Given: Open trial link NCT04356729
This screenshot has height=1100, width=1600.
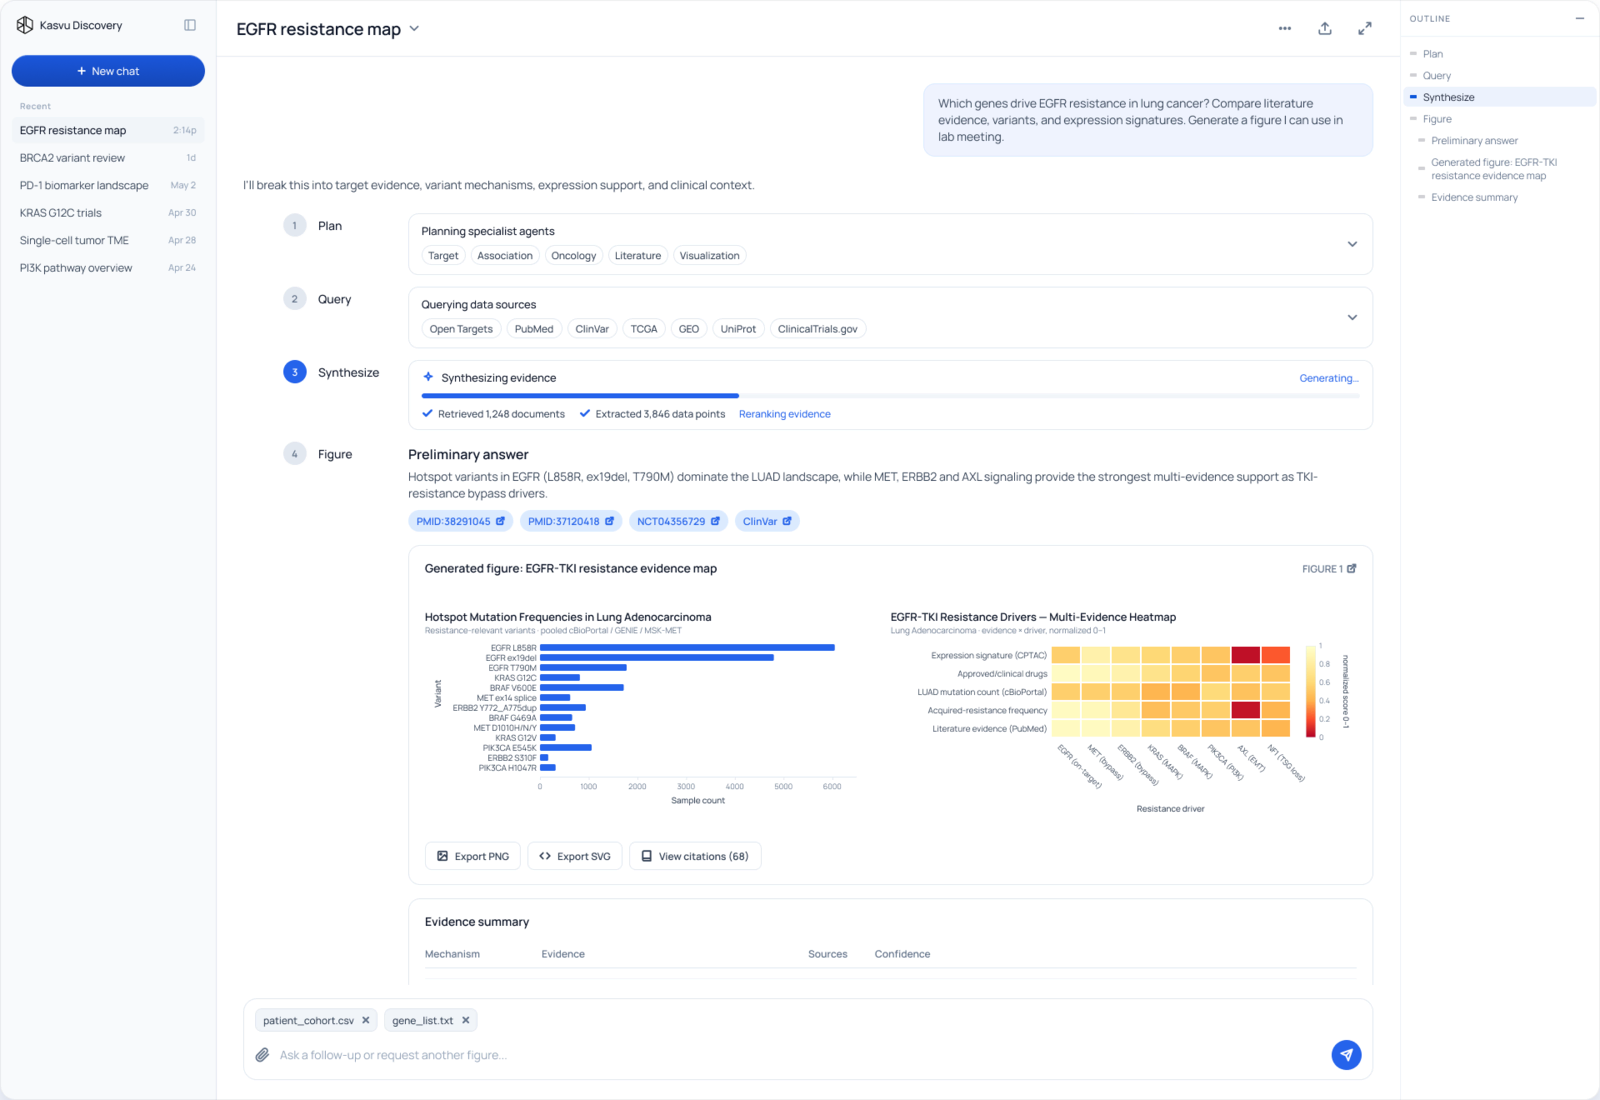Looking at the screenshot, I should coord(679,521).
